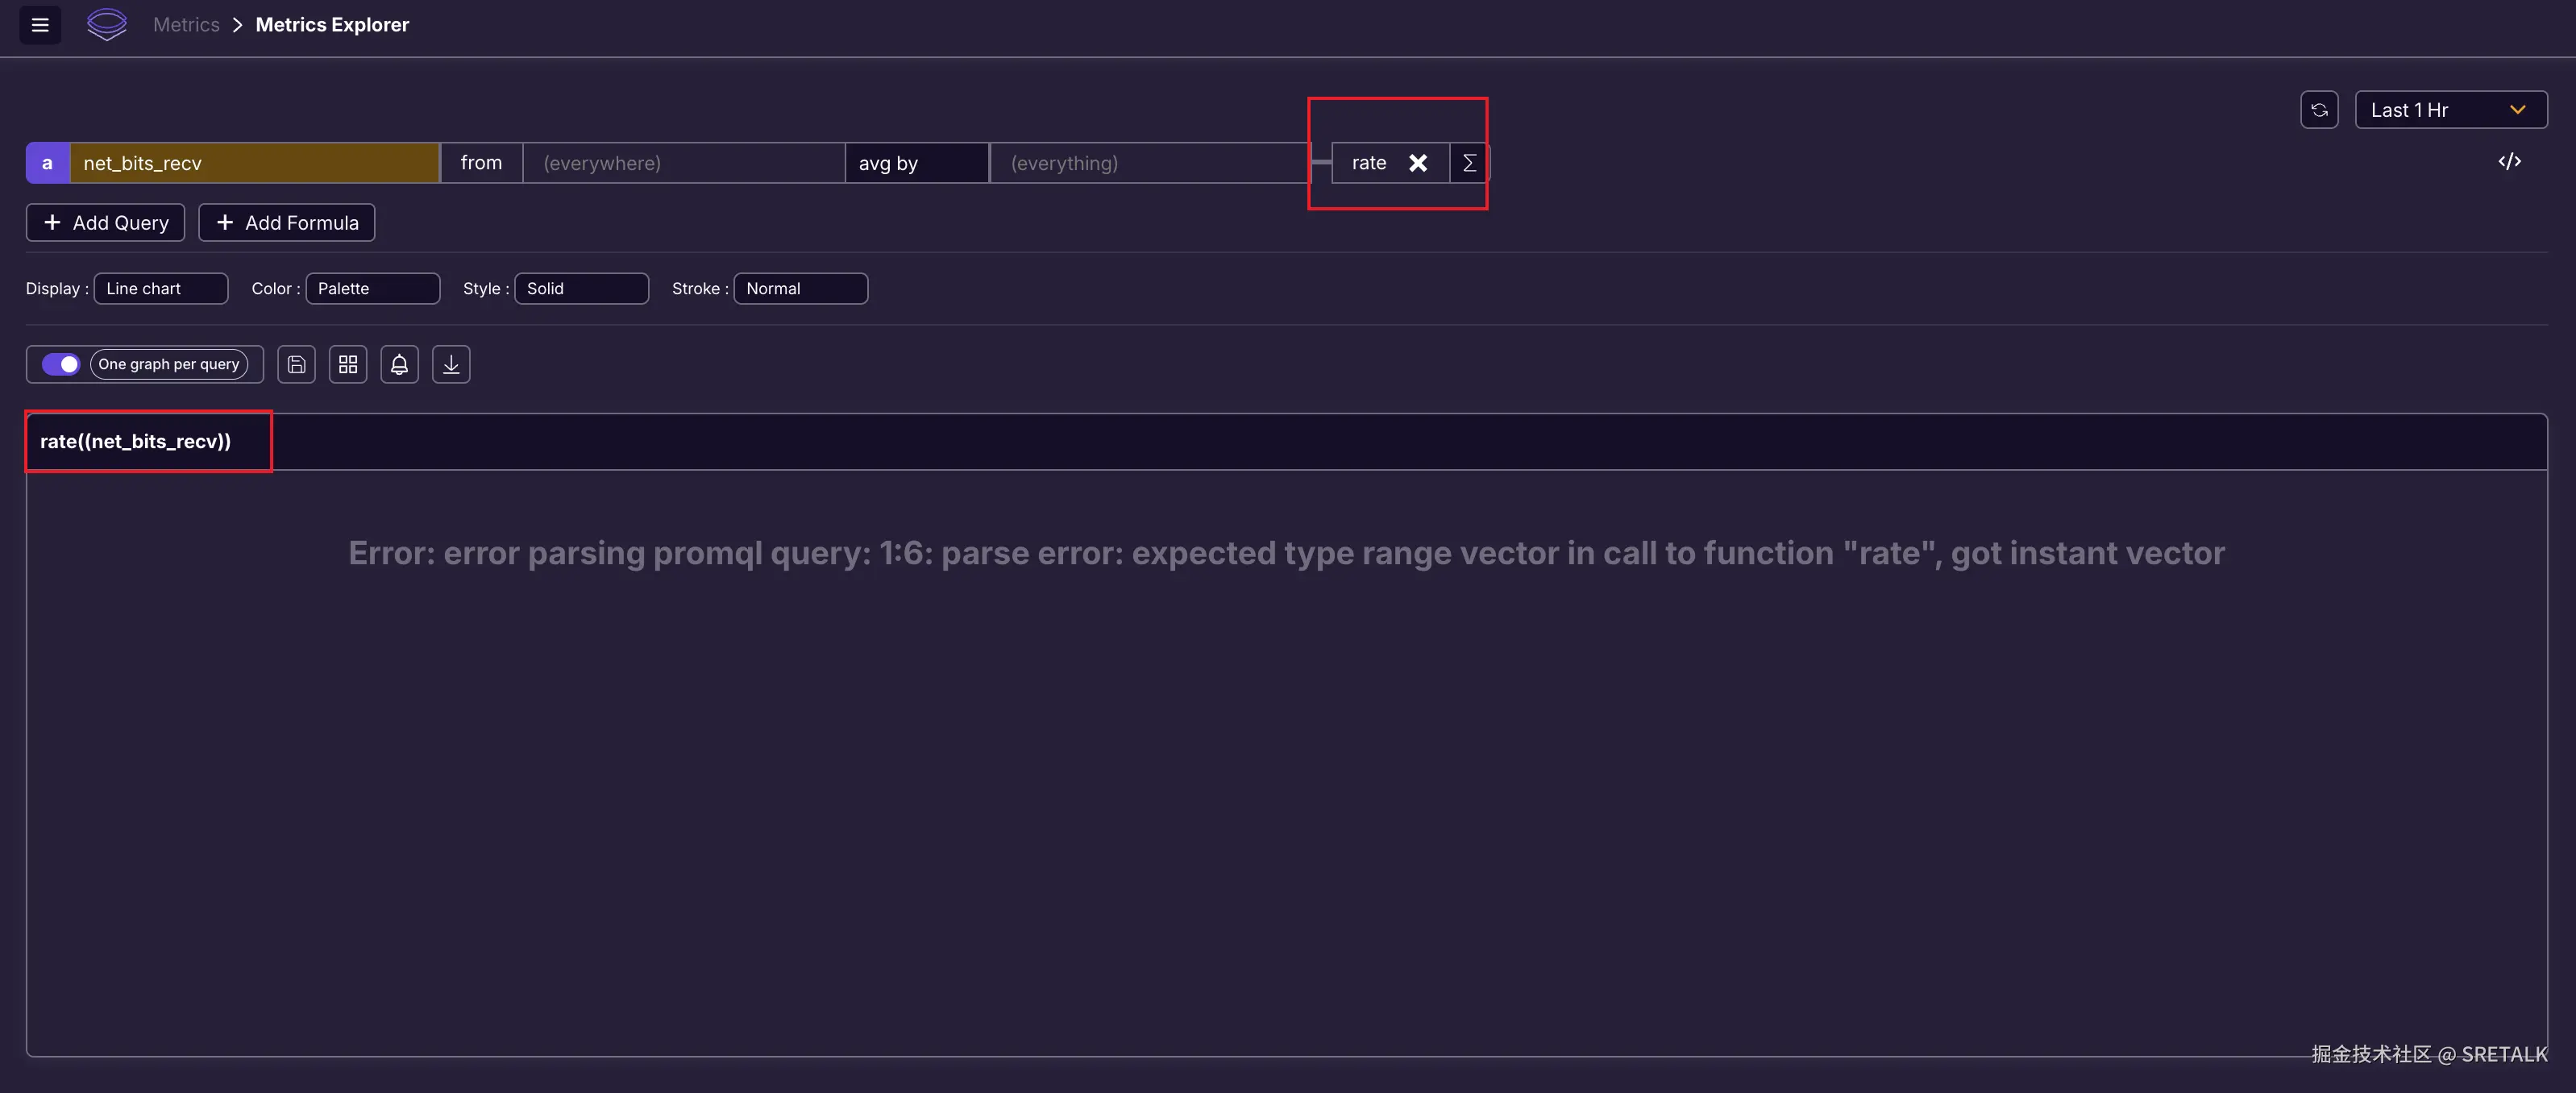Toggle One graph per query switch
2576x1093 pixels.
click(x=61, y=364)
